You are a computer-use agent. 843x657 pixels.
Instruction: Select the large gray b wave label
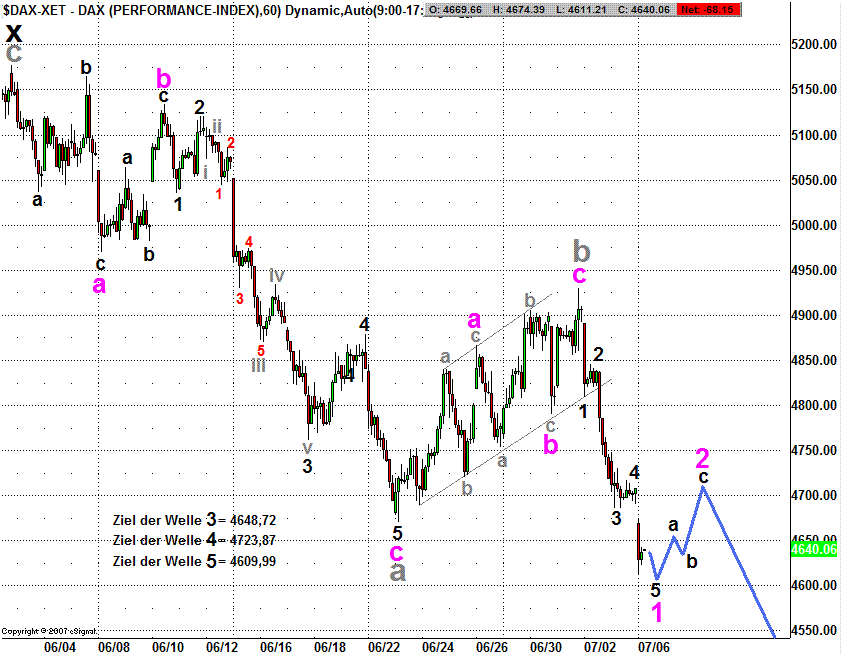point(581,249)
